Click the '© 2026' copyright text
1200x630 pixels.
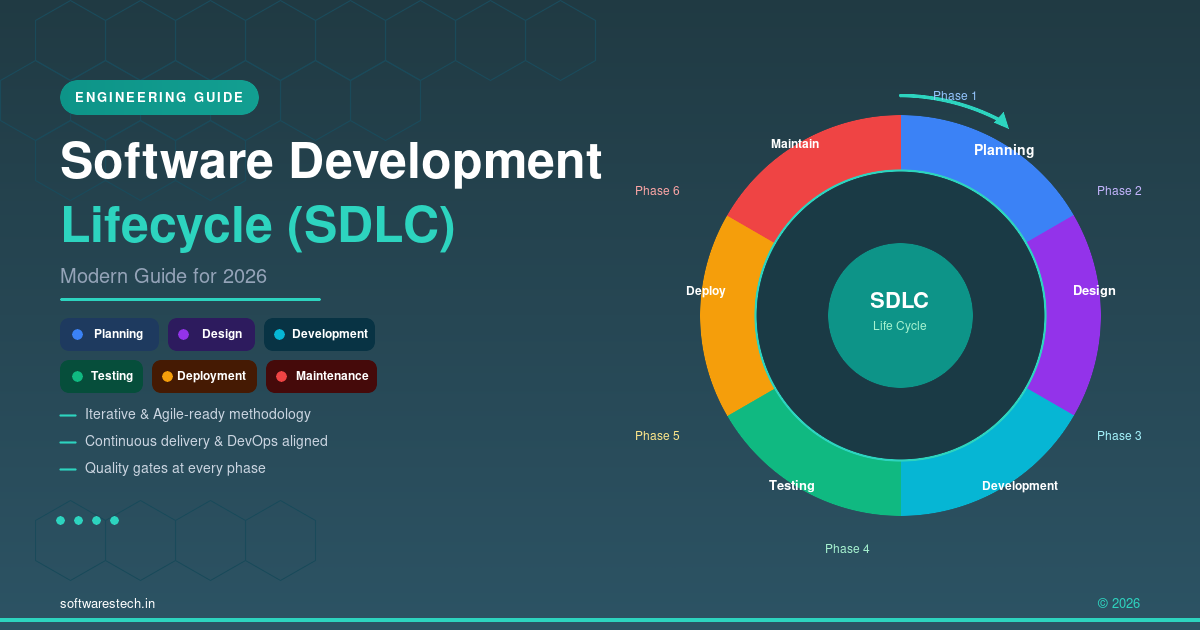(x=1119, y=604)
